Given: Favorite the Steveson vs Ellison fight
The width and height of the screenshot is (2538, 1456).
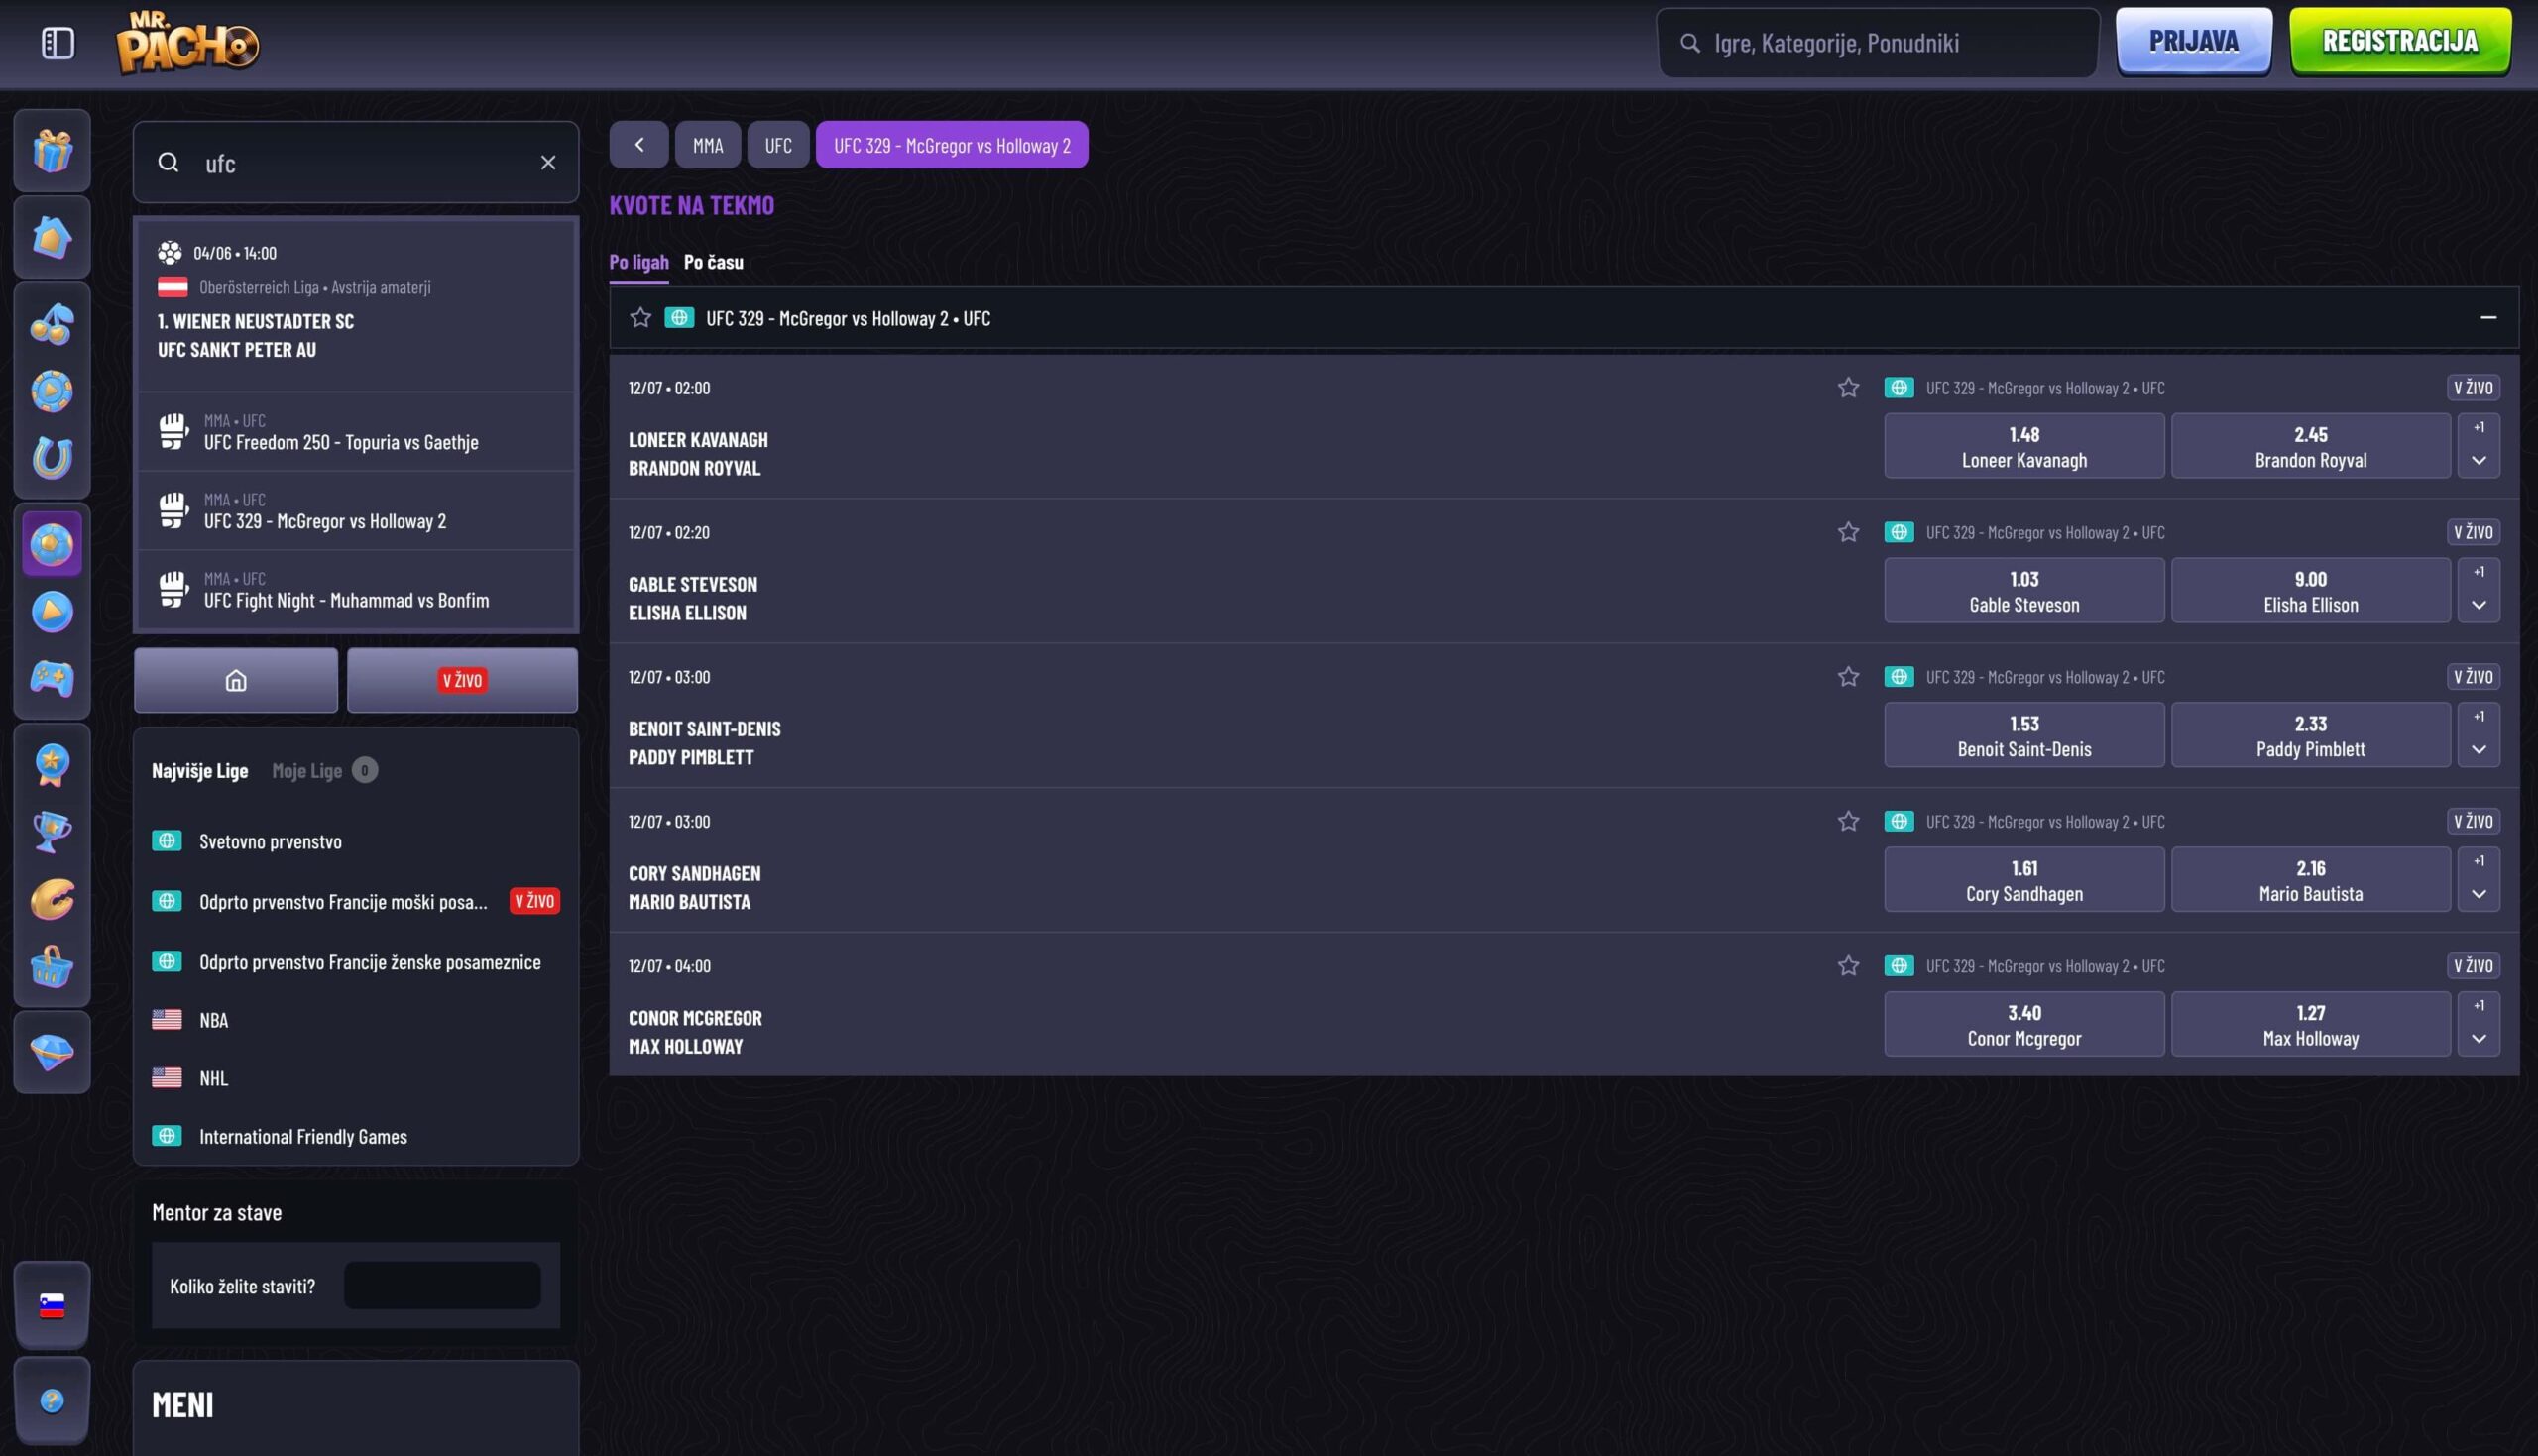Looking at the screenshot, I should pyautogui.click(x=1848, y=532).
